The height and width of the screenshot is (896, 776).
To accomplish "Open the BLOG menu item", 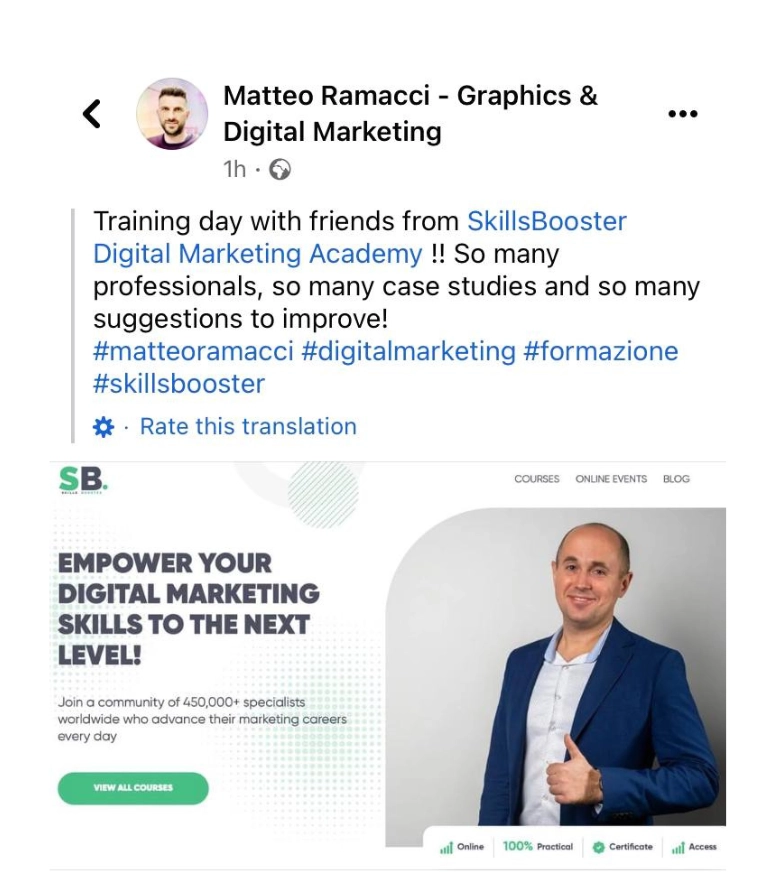I will click(x=677, y=479).
